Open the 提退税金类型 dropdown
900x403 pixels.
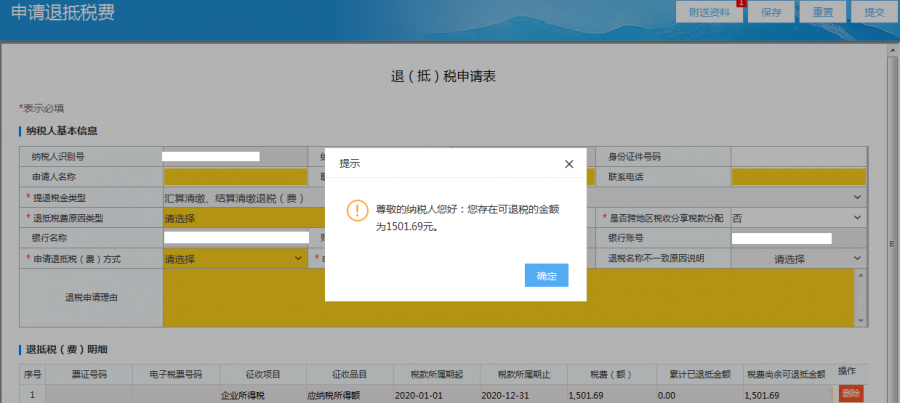pos(514,197)
